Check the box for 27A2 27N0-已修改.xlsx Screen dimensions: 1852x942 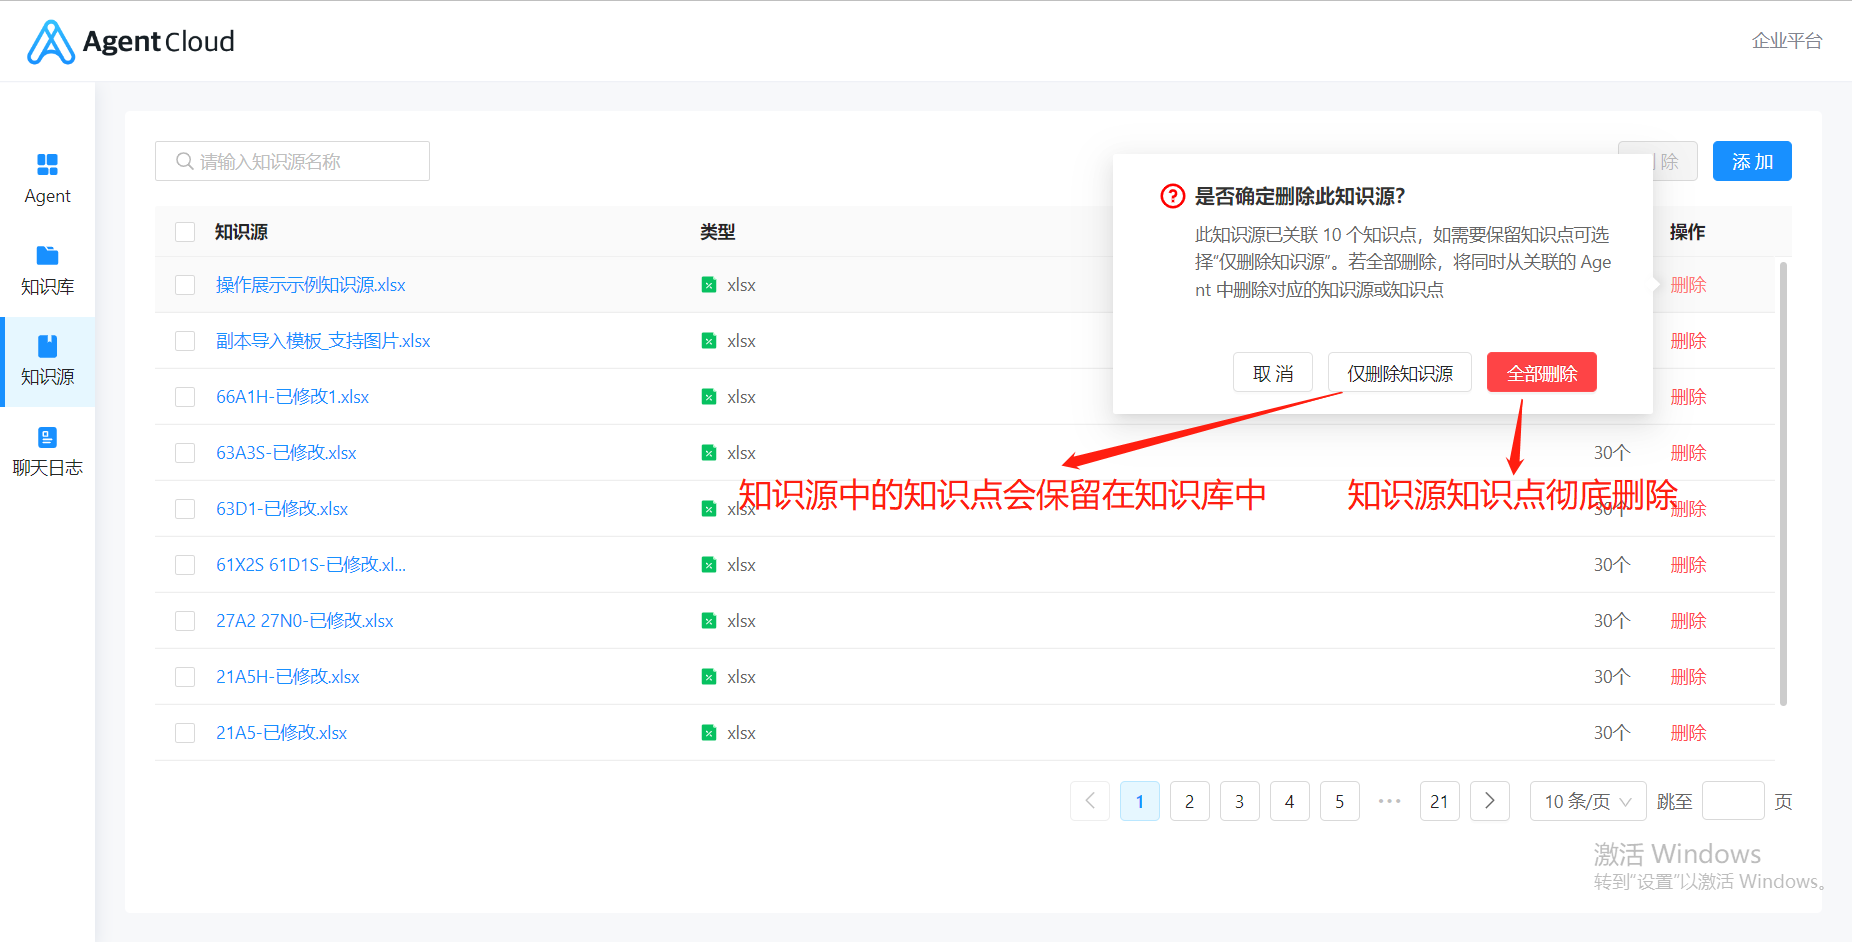pos(185,621)
